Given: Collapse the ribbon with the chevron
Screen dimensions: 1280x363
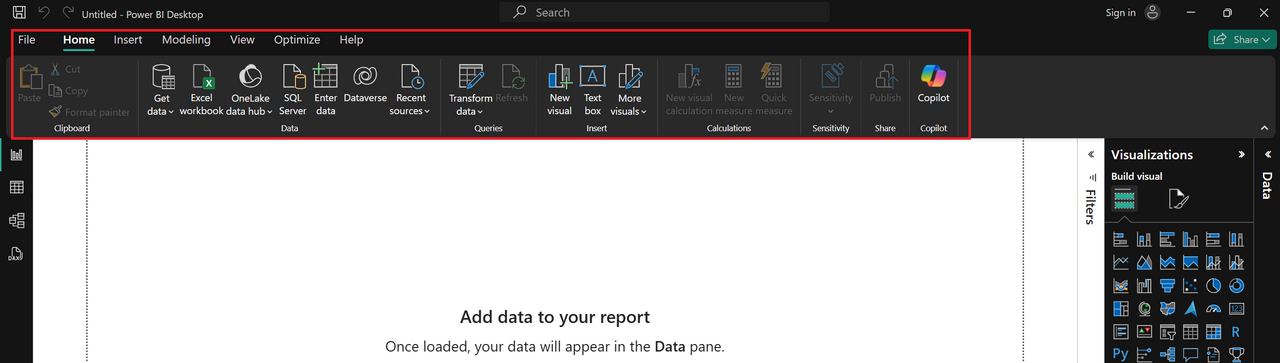Looking at the screenshot, I should [x=1263, y=128].
